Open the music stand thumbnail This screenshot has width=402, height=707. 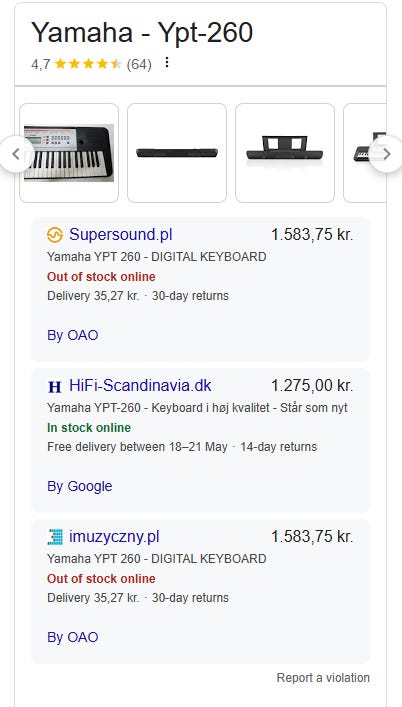point(285,153)
